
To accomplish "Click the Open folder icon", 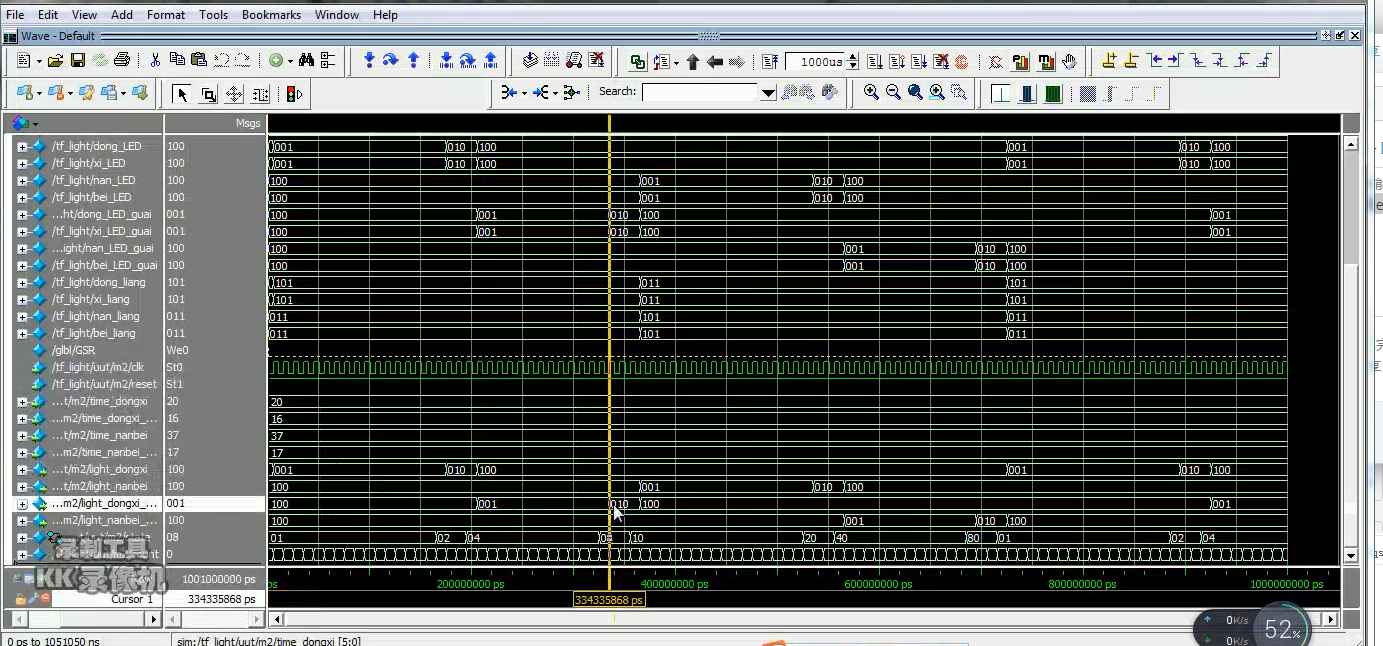I will [56, 61].
